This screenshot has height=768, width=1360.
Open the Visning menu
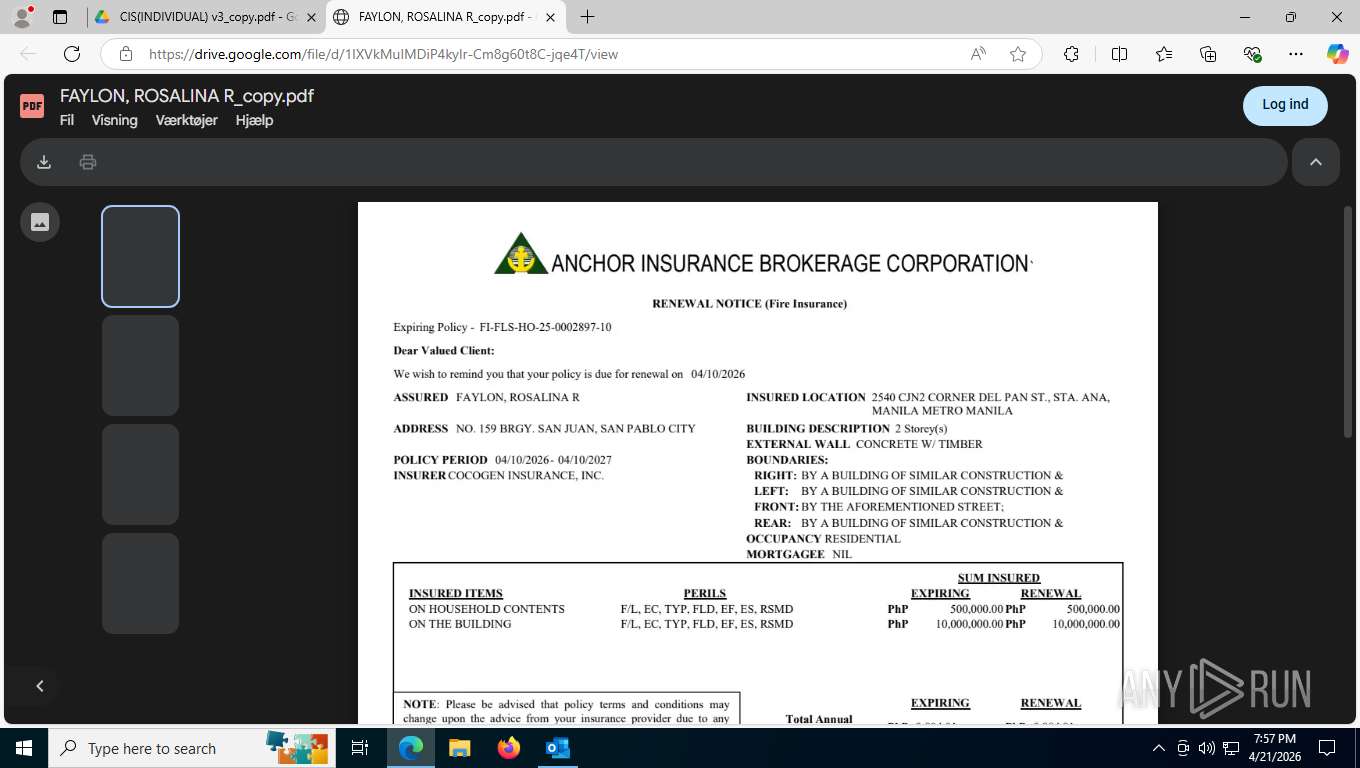pyautogui.click(x=114, y=120)
